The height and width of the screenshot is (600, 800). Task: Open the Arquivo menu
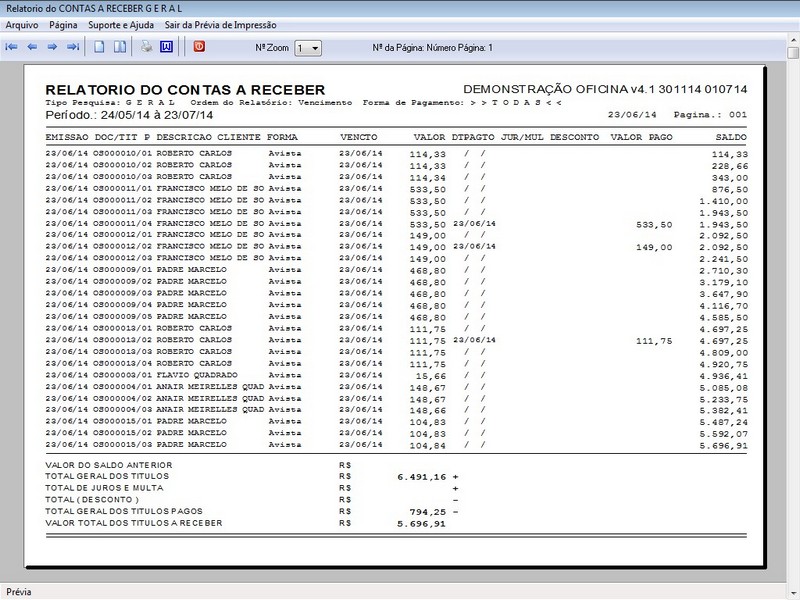click(23, 24)
